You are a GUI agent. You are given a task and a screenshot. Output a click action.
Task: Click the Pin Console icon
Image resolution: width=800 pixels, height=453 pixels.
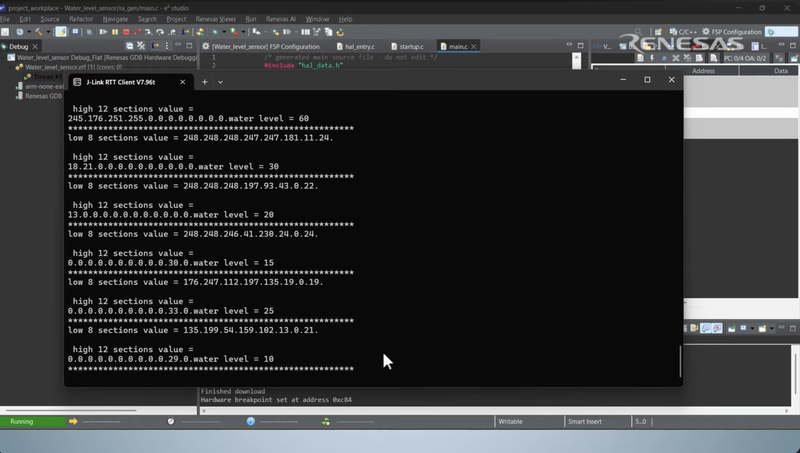point(732,328)
